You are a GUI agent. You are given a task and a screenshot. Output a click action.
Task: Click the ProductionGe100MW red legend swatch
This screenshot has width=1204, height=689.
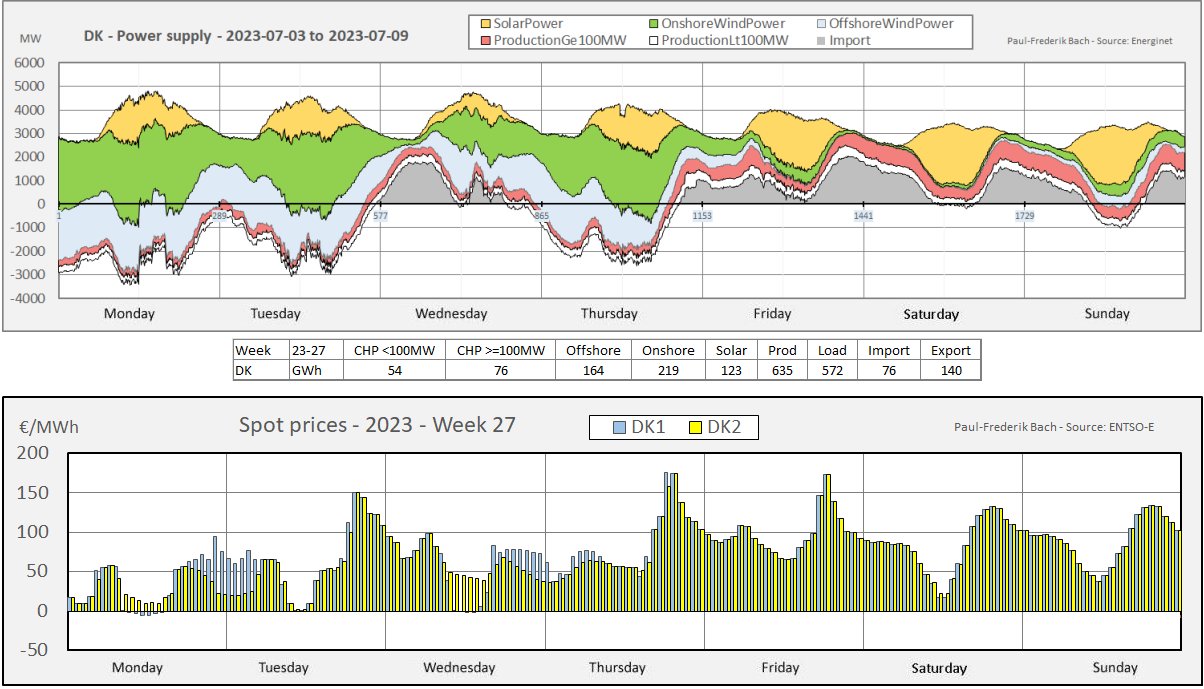pos(487,40)
